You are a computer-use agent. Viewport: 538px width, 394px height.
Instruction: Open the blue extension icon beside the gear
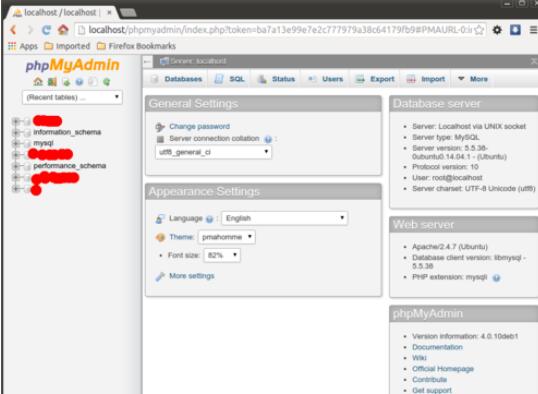click(x=515, y=30)
